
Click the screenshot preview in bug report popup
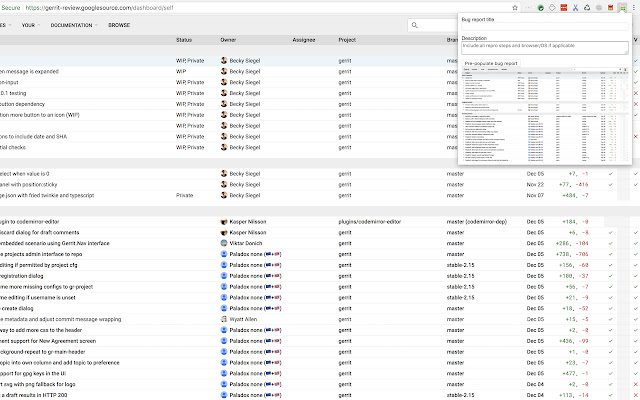click(x=545, y=115)
